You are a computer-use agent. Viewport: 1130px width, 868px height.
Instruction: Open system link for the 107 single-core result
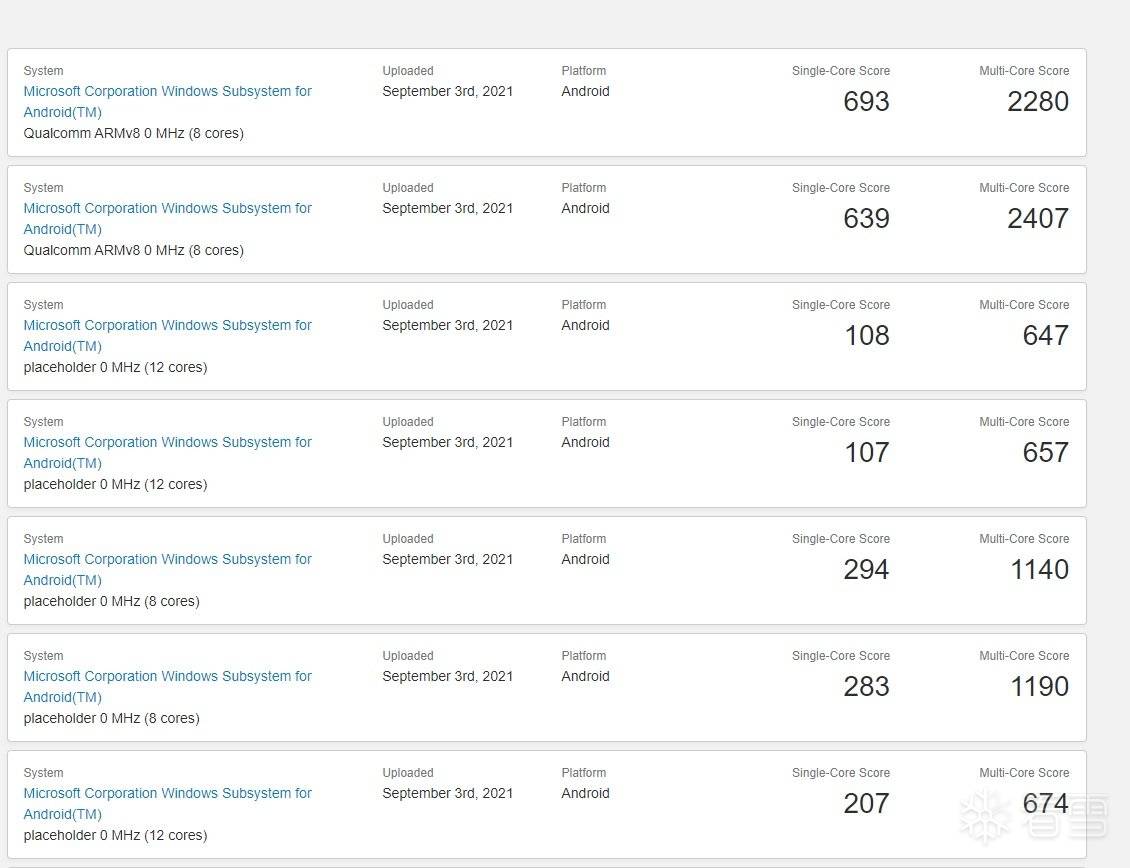tap(167, 443)
